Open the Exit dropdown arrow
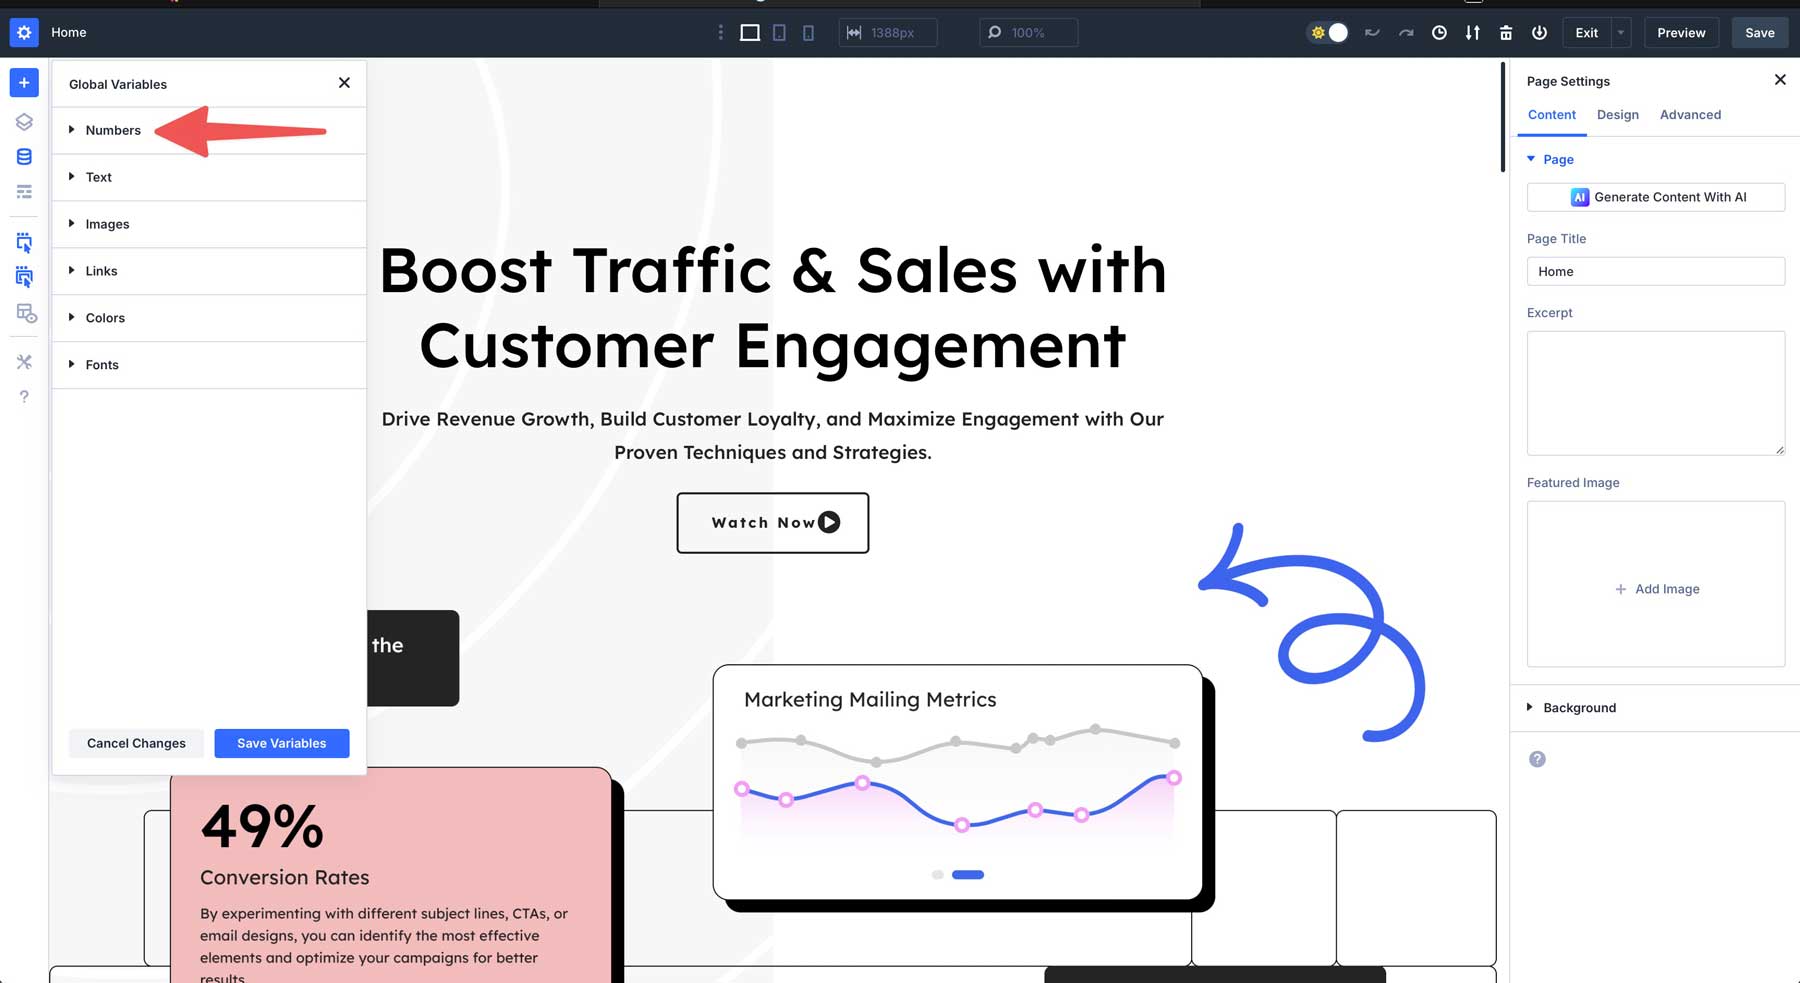 (x=1621, y=32)
